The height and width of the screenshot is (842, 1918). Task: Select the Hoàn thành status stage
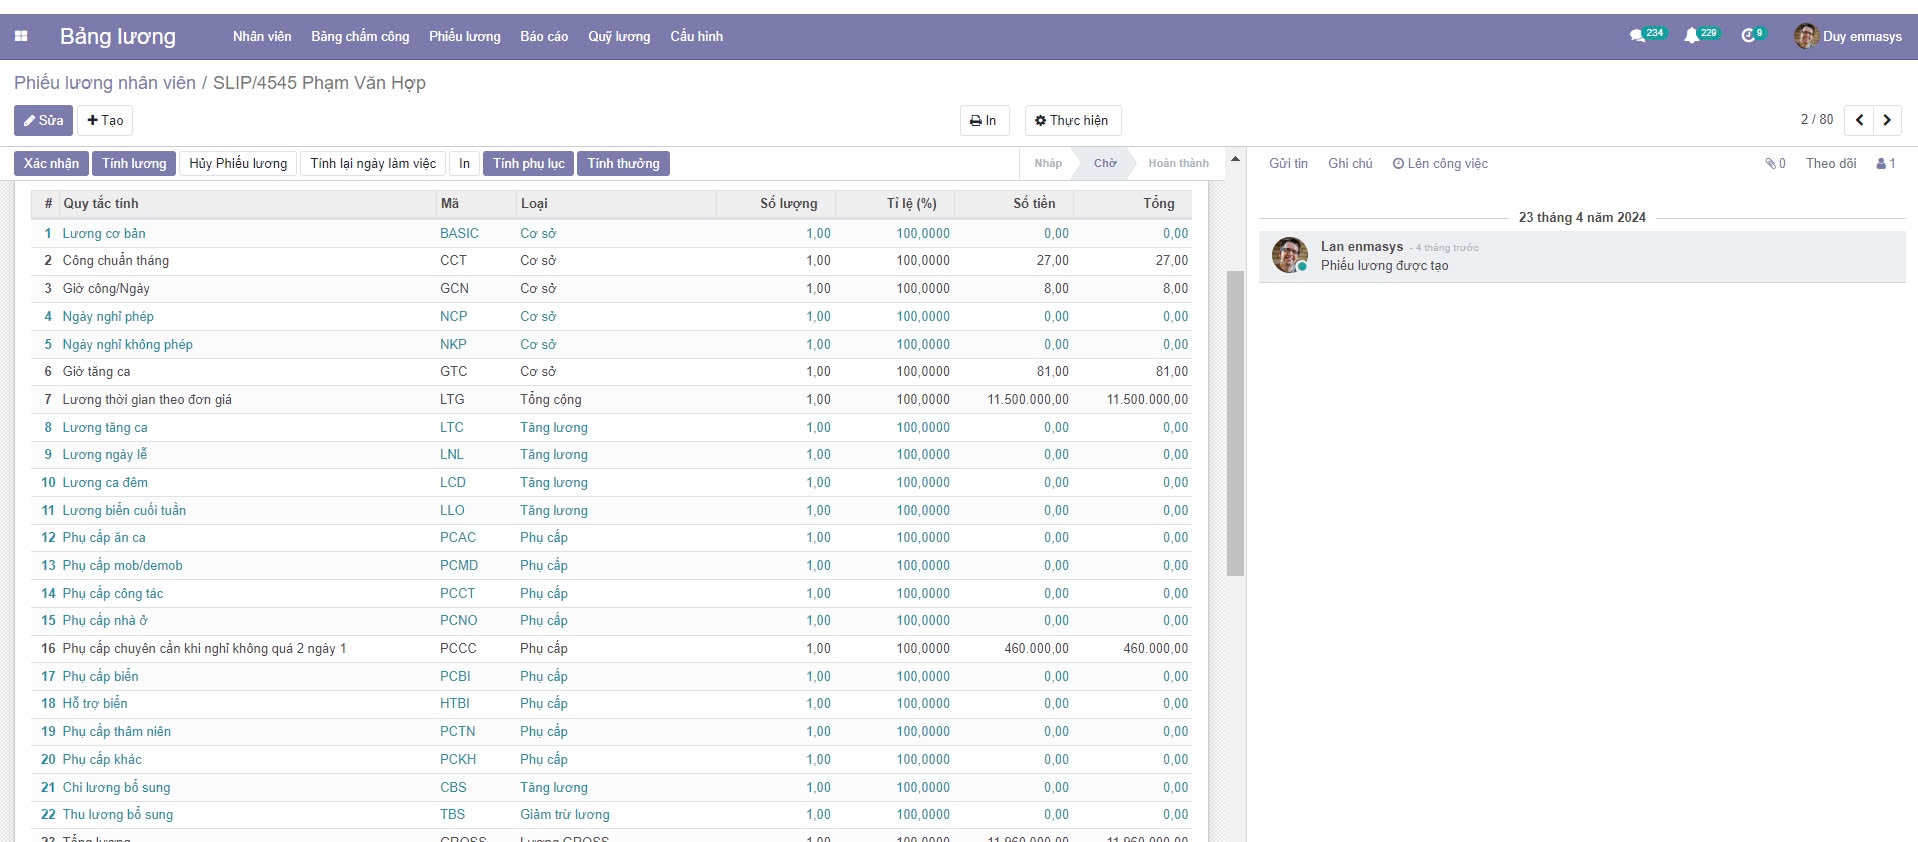(x=1177, y=164)
